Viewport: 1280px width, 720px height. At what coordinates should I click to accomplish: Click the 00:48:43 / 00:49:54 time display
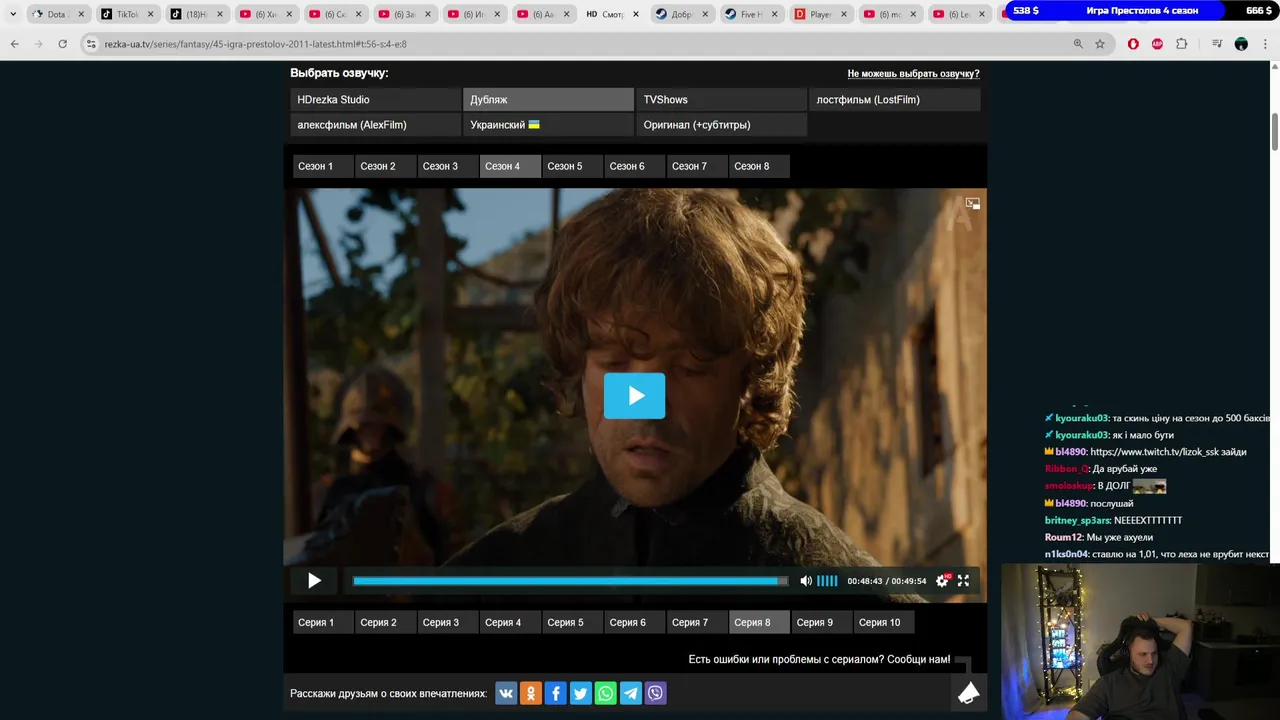887,581
